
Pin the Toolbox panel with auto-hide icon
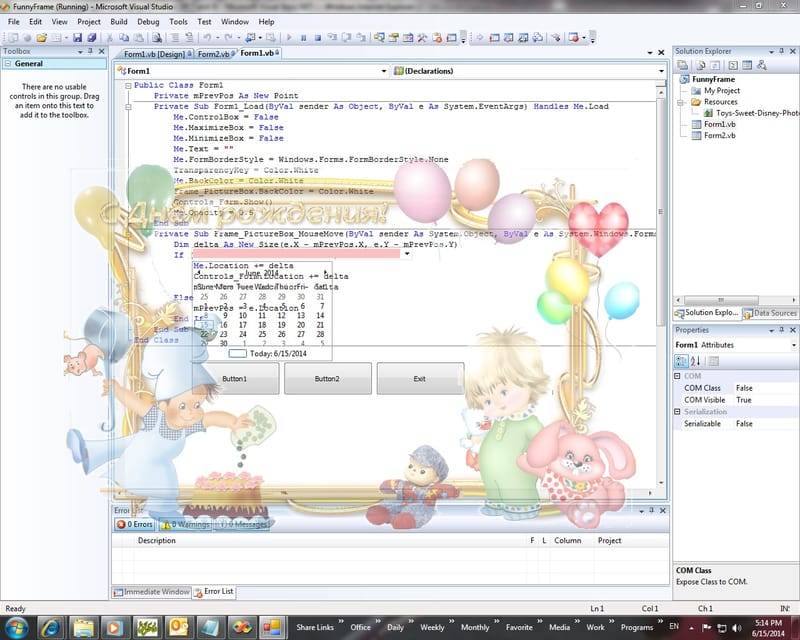coord(90,51)
